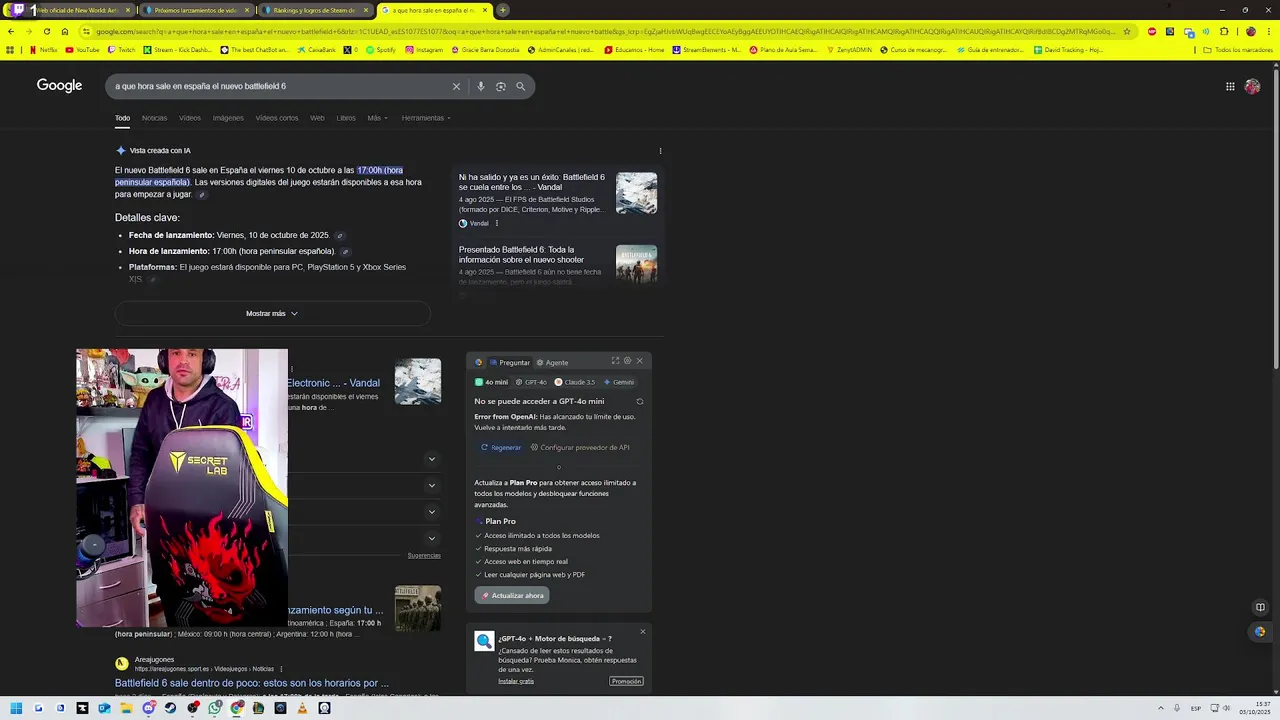
Task: Close the Monica assistant panel
Action: click(640, 361)
